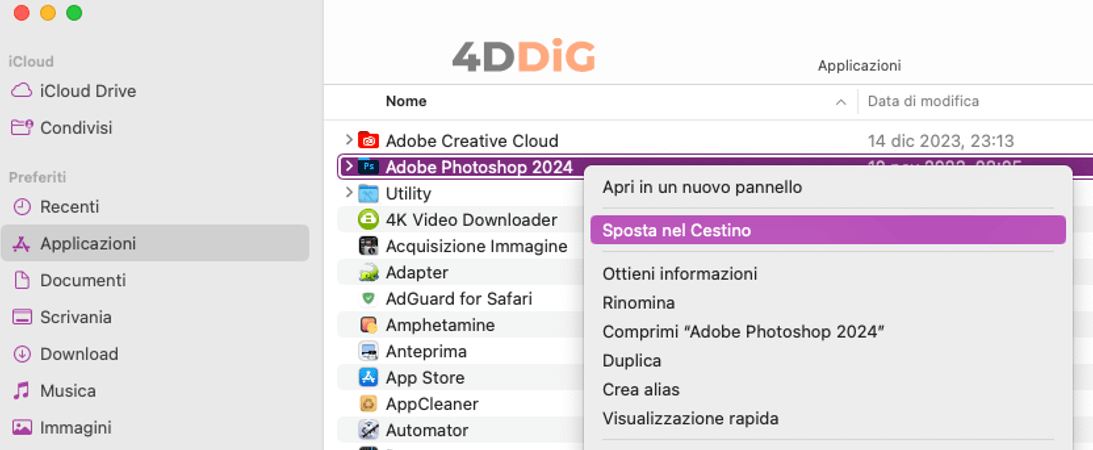Image resolution: width=1093 pixels, height=450 pixels.
Task: Click the Adapter app icon
Action: tap(367, 272)
